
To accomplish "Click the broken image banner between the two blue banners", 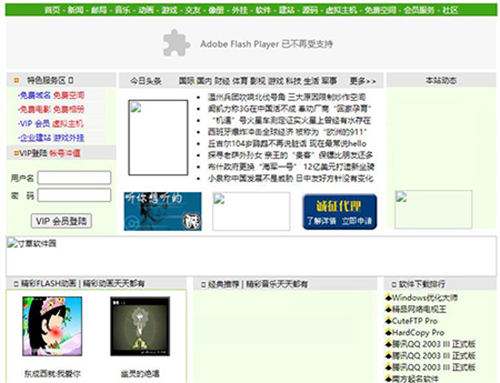I will [x=251, y=211].
